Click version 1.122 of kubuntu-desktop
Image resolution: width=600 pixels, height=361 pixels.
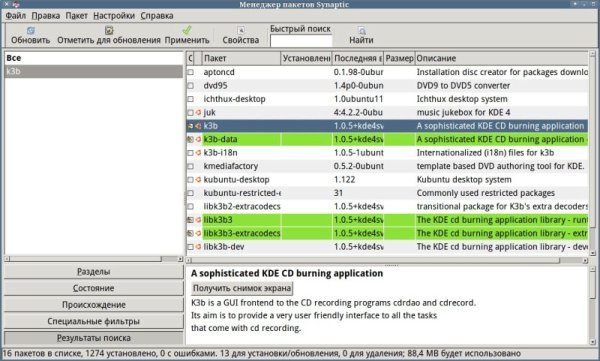[344, 180]
